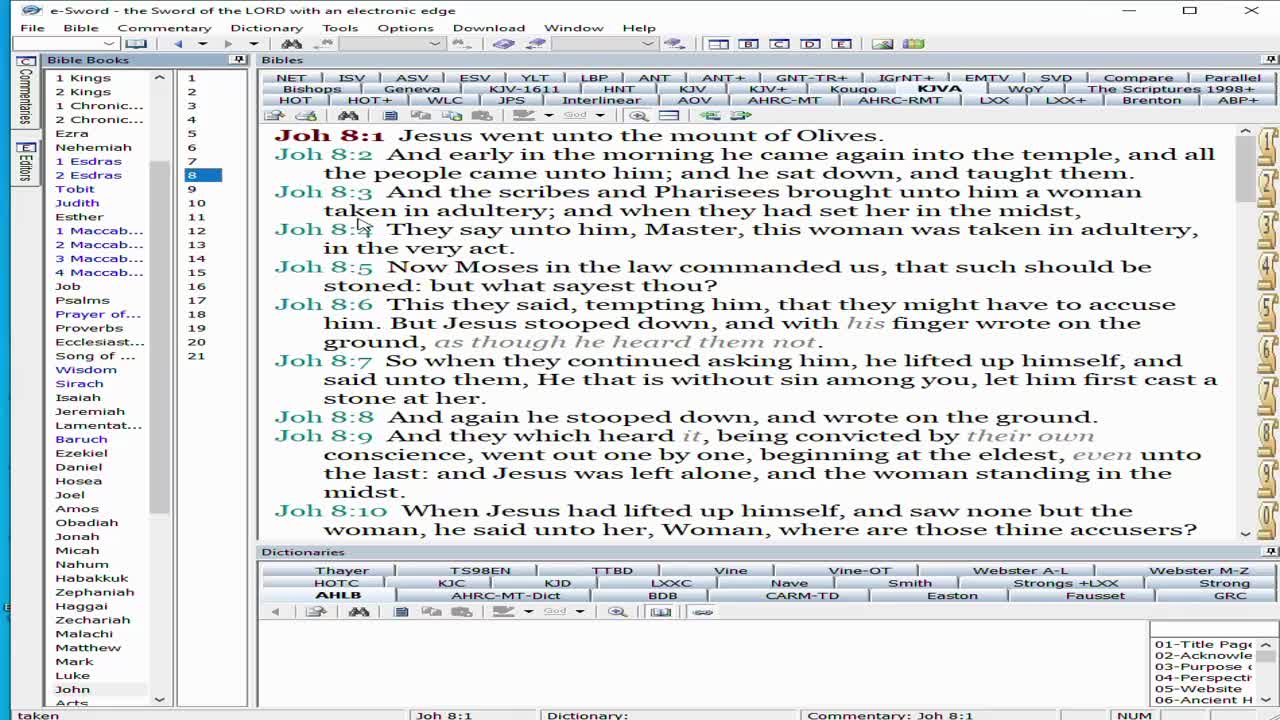The image size is (1280, 720).
Task: Open the first combo box in top toolbar
Action: [110, 44]
